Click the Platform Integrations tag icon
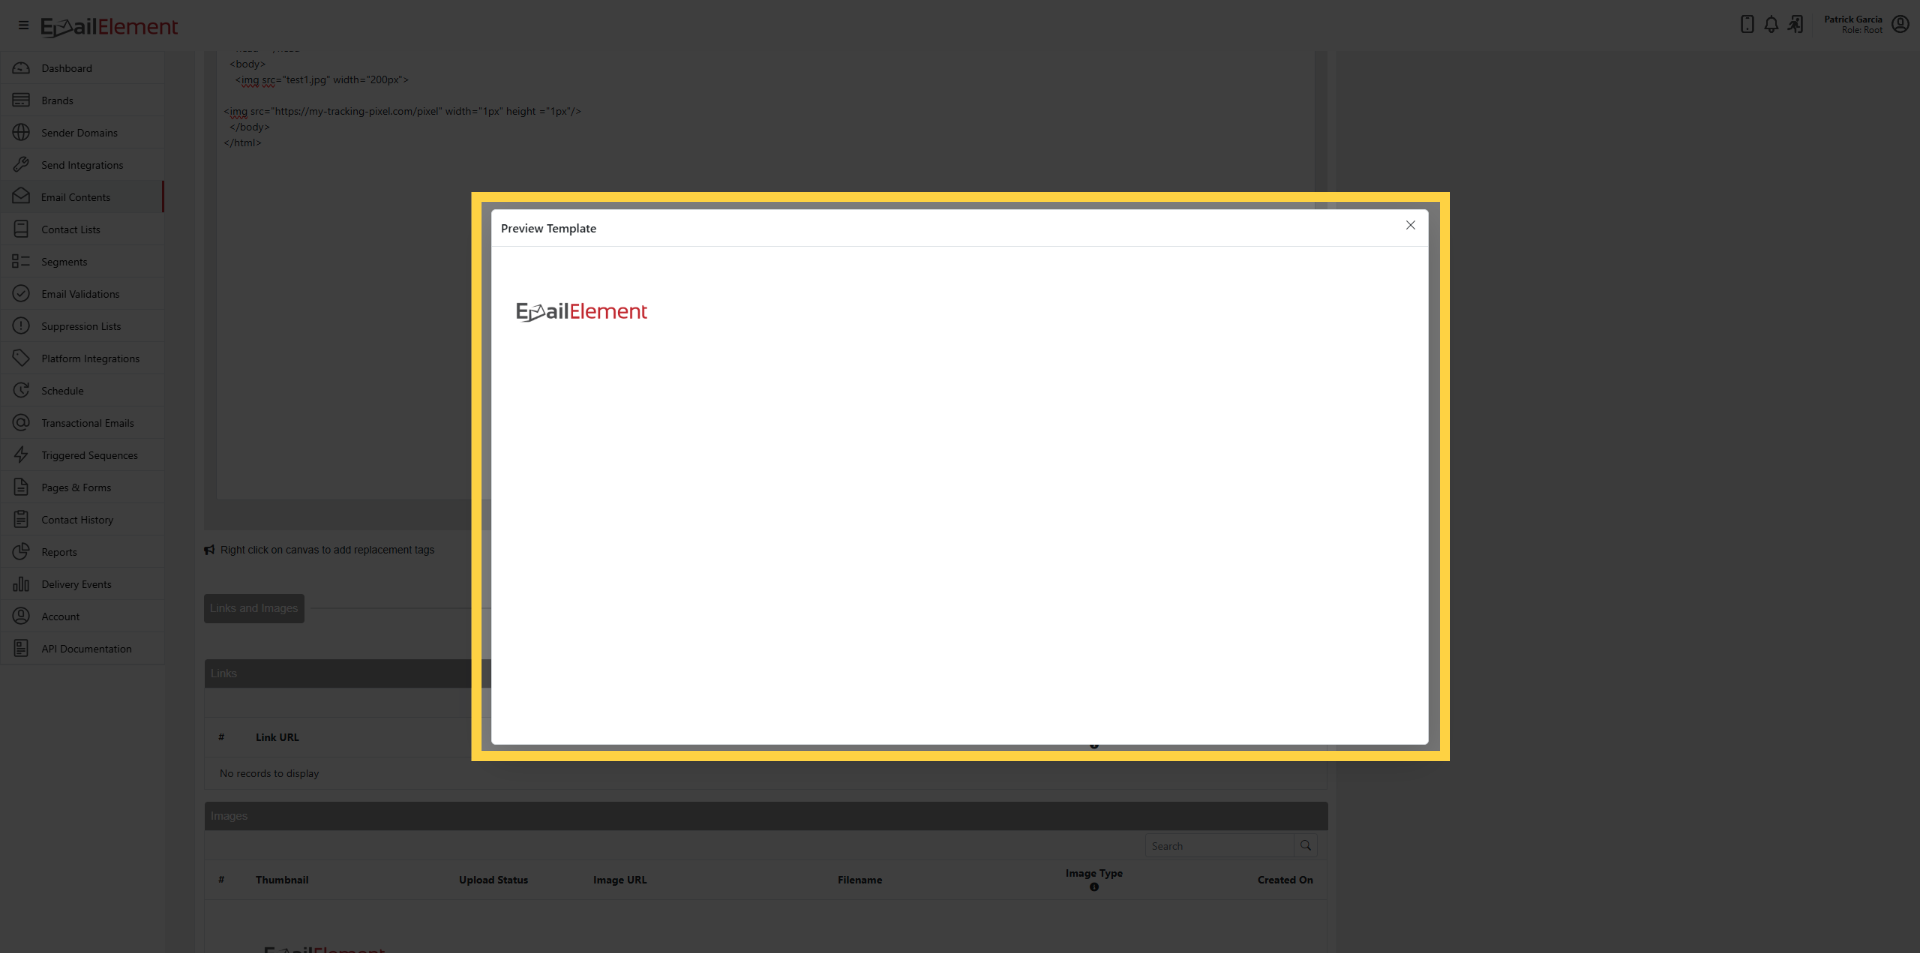 coord(21,358)
